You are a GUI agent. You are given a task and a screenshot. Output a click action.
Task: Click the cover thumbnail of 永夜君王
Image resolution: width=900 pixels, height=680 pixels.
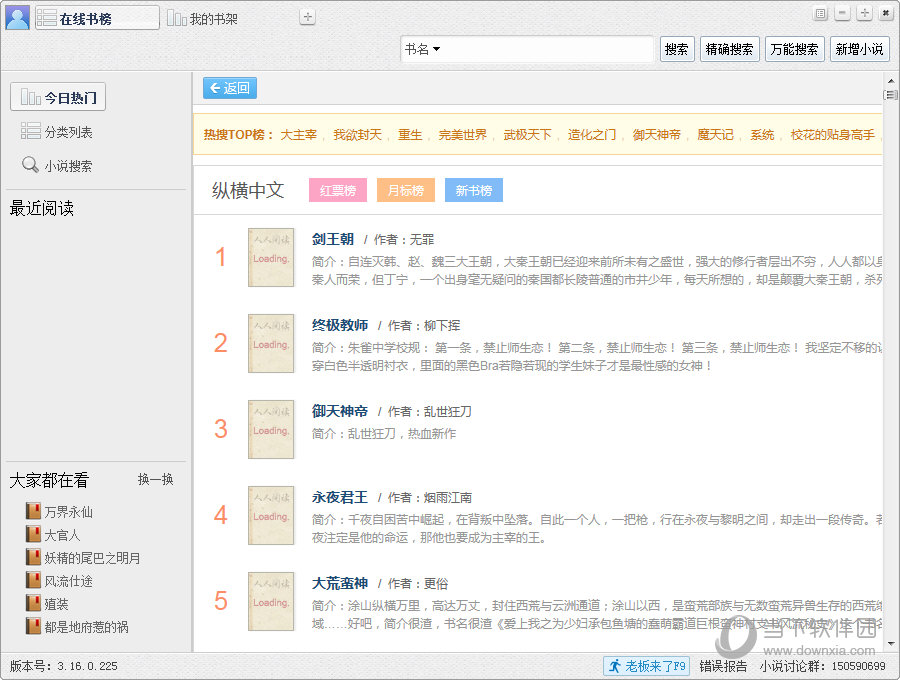[x=271, y=516]
